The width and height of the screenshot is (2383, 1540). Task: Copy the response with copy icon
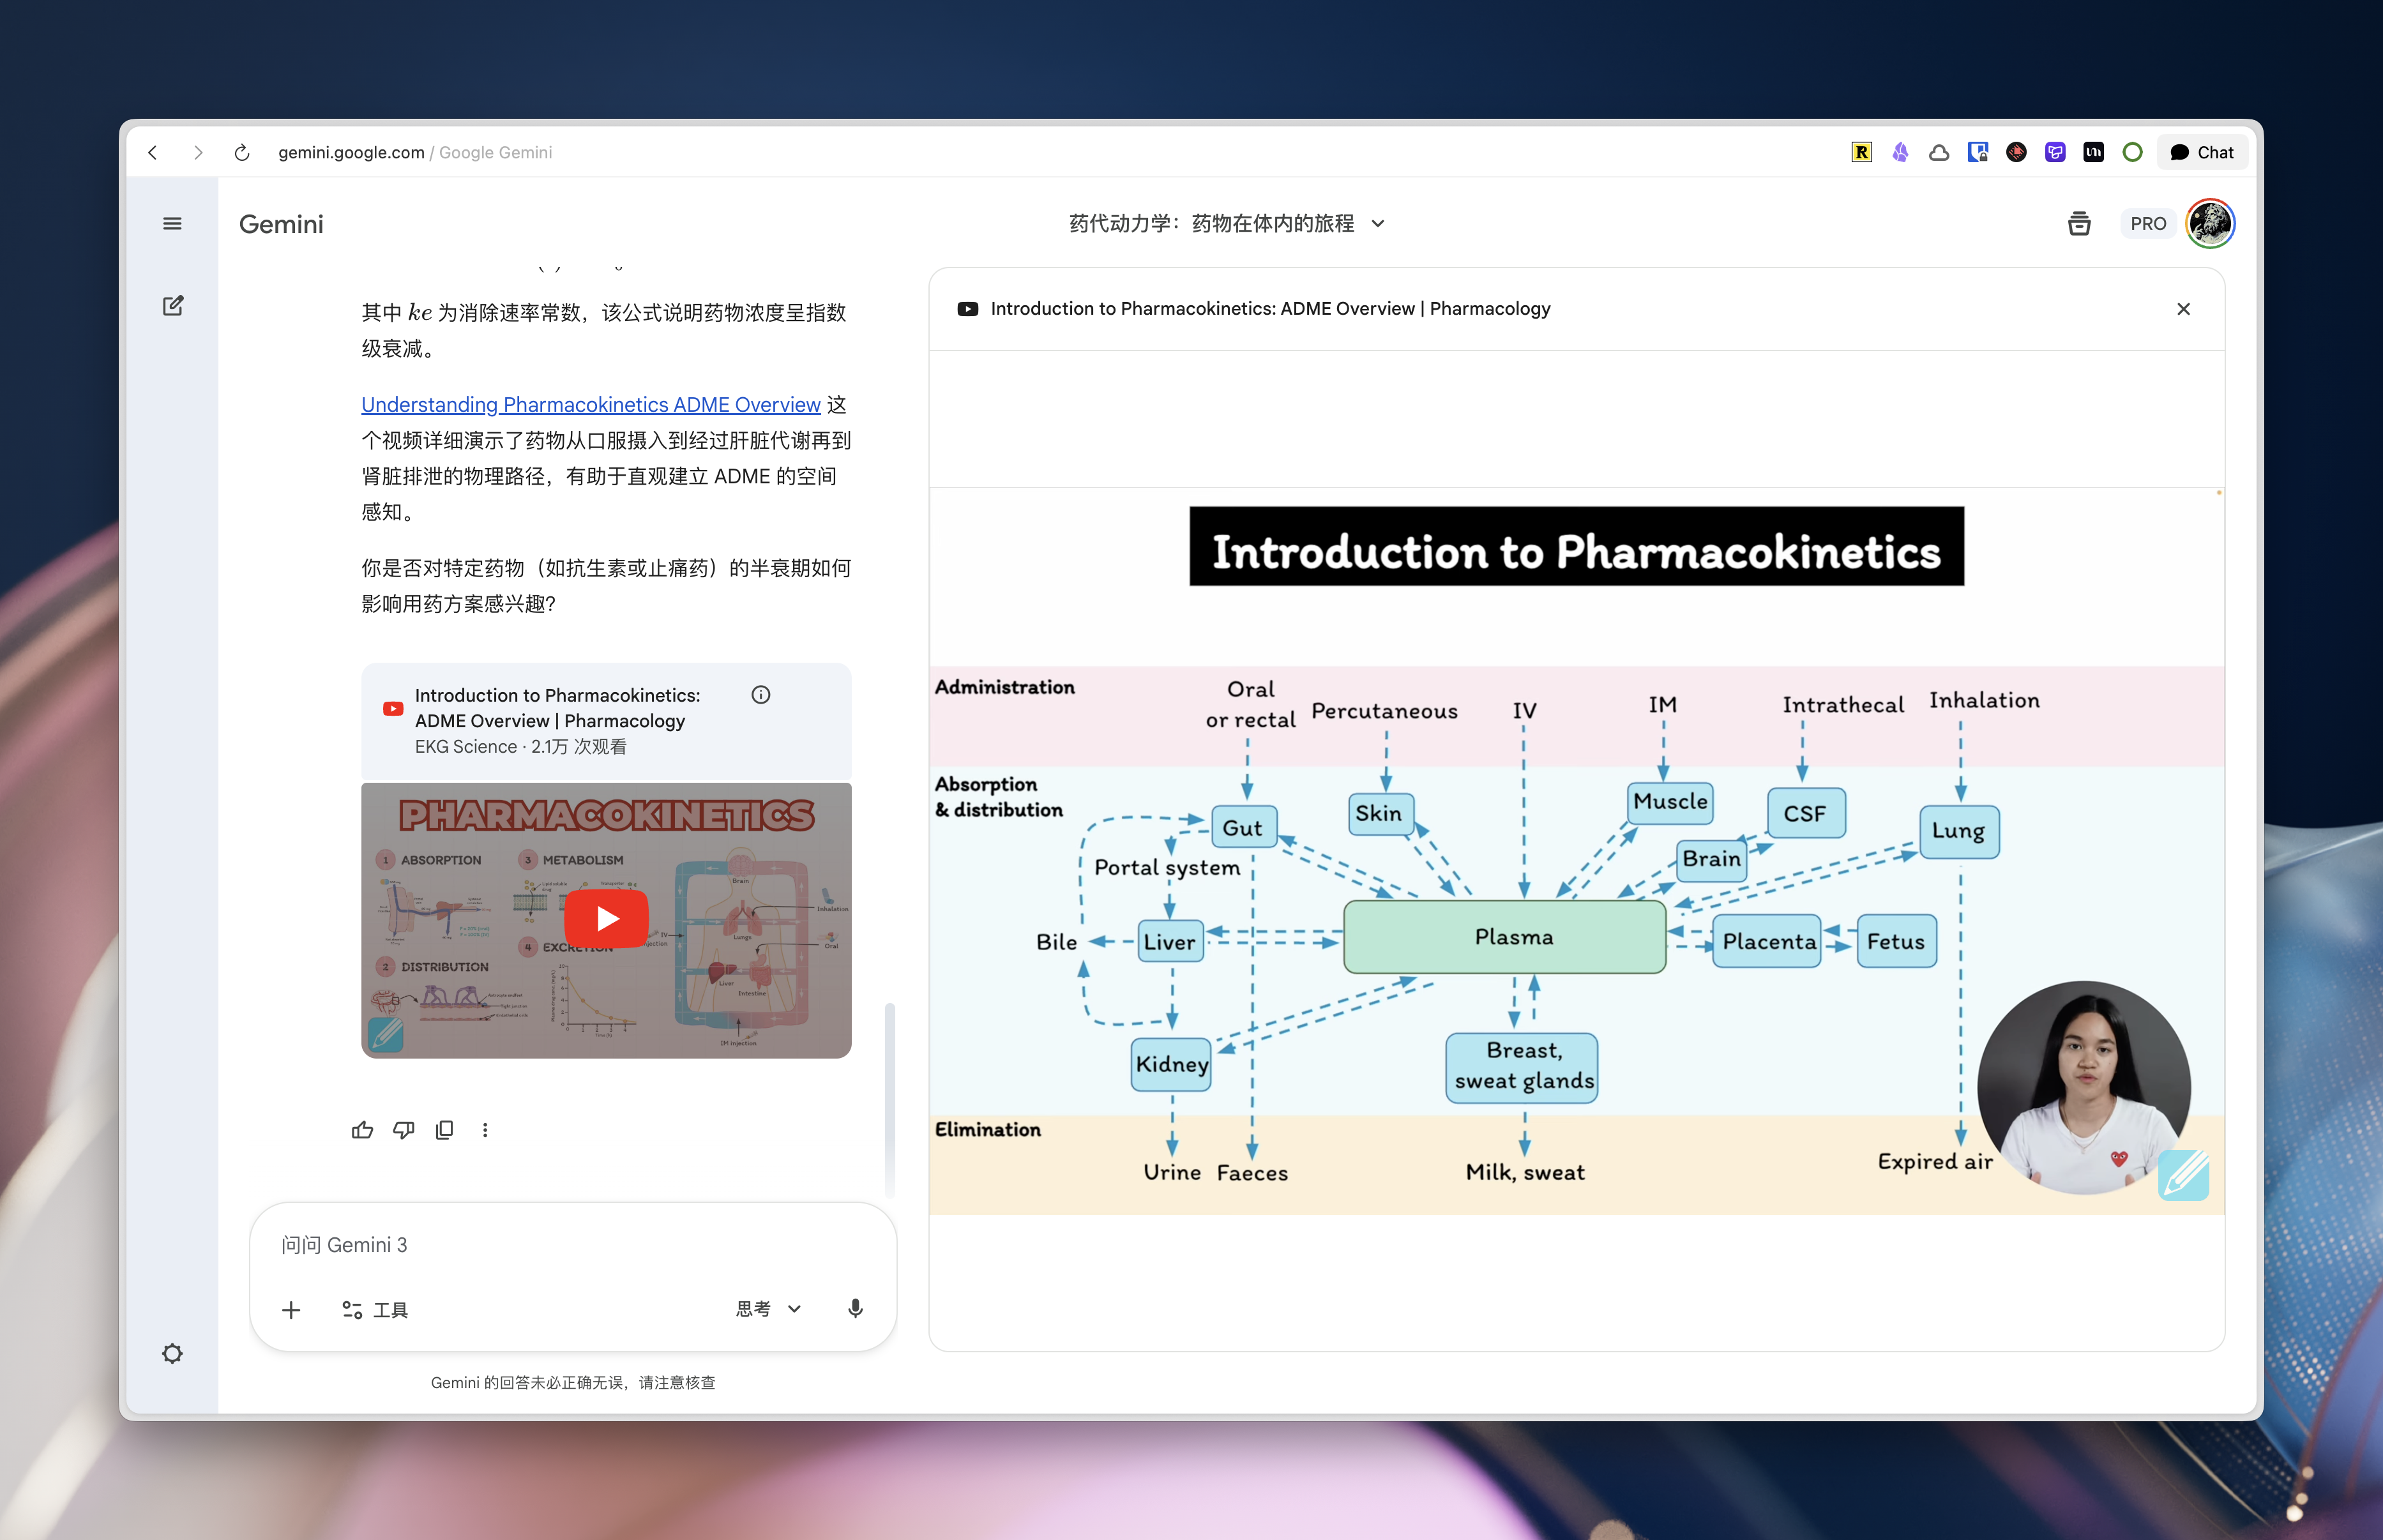(444, 1130)
